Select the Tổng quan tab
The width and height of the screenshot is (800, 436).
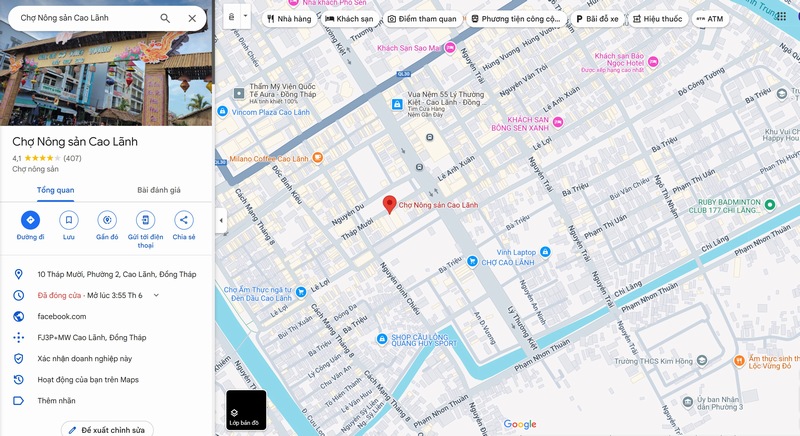point(55,190)
